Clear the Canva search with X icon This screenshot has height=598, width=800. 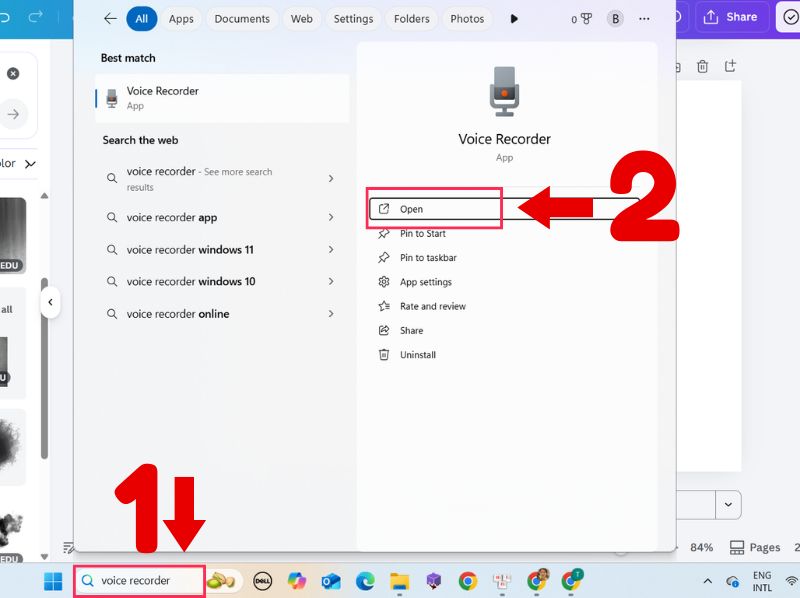click(x=13, y=73)
